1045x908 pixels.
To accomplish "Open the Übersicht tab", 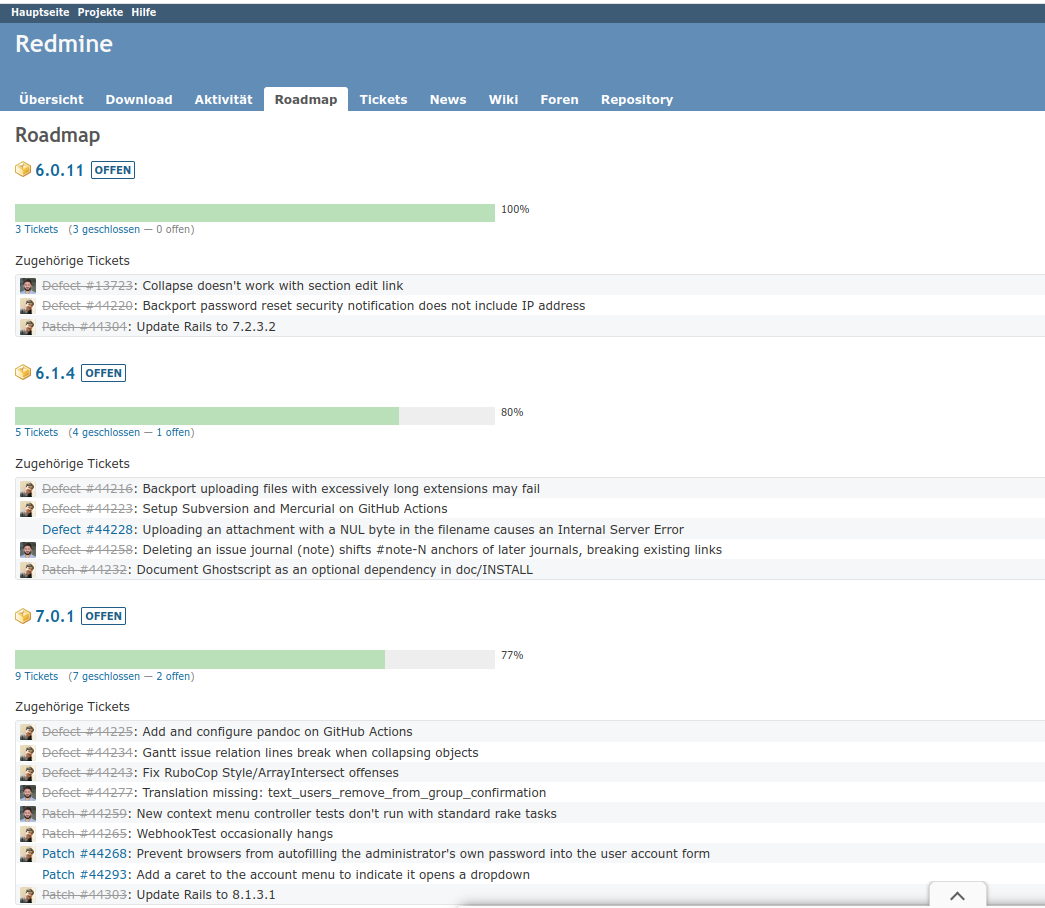I will pos(51,99).
